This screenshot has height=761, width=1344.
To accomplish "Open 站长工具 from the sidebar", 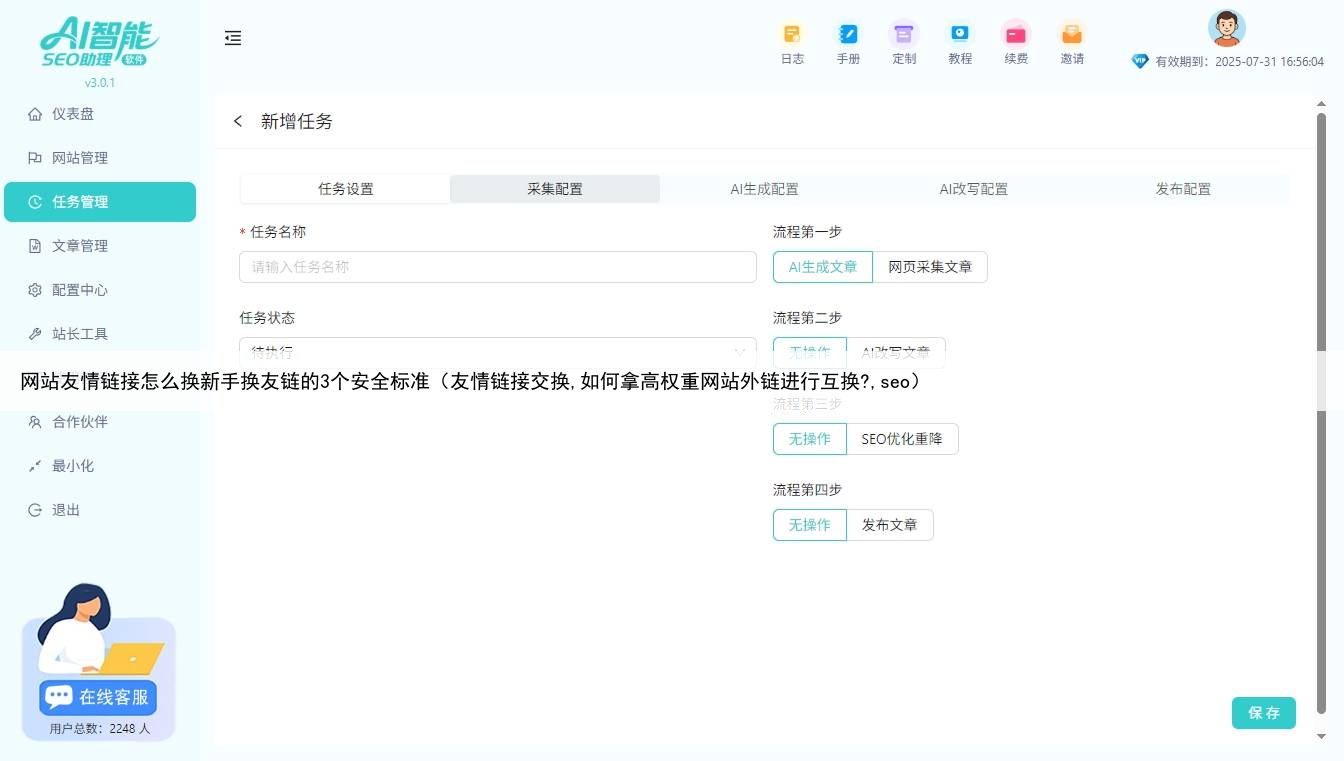I will pyautogui.click(x=80, y=333).
